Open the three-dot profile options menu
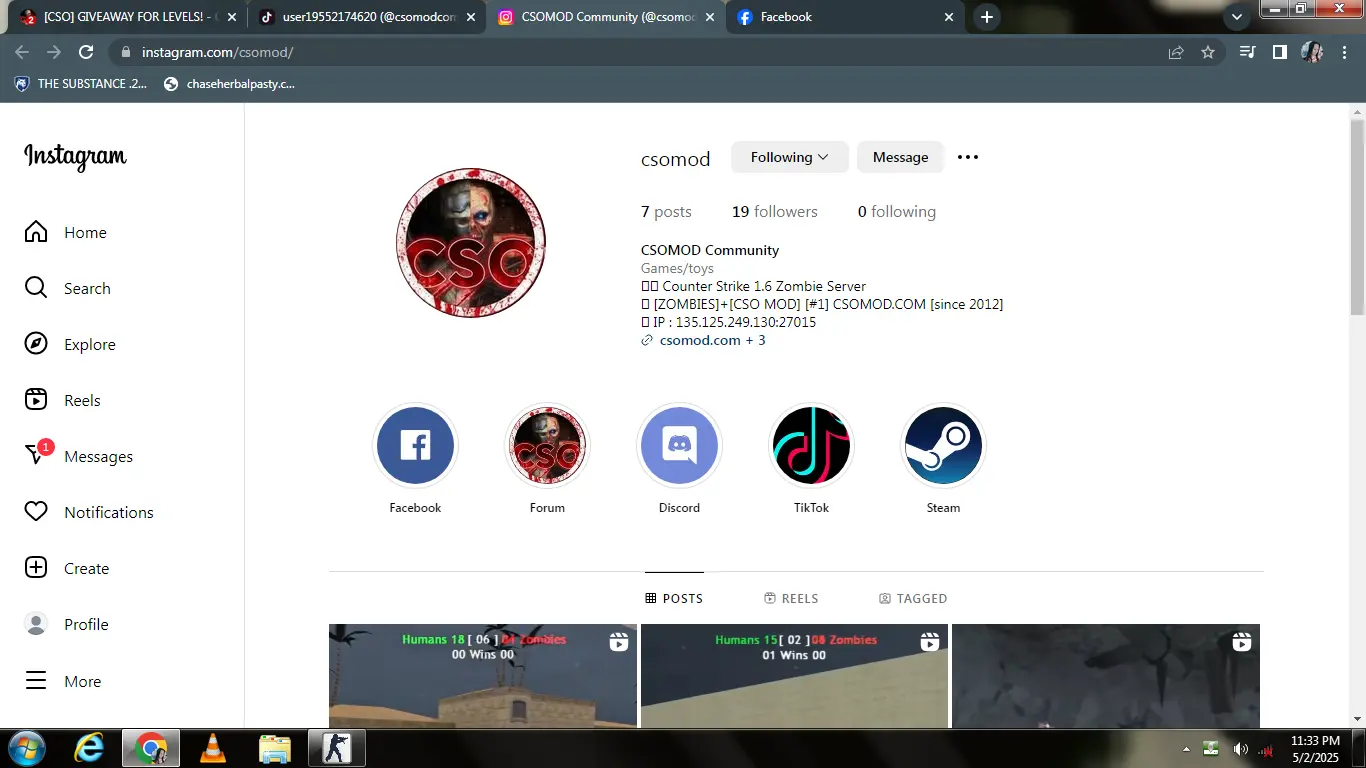 (968, 157)
